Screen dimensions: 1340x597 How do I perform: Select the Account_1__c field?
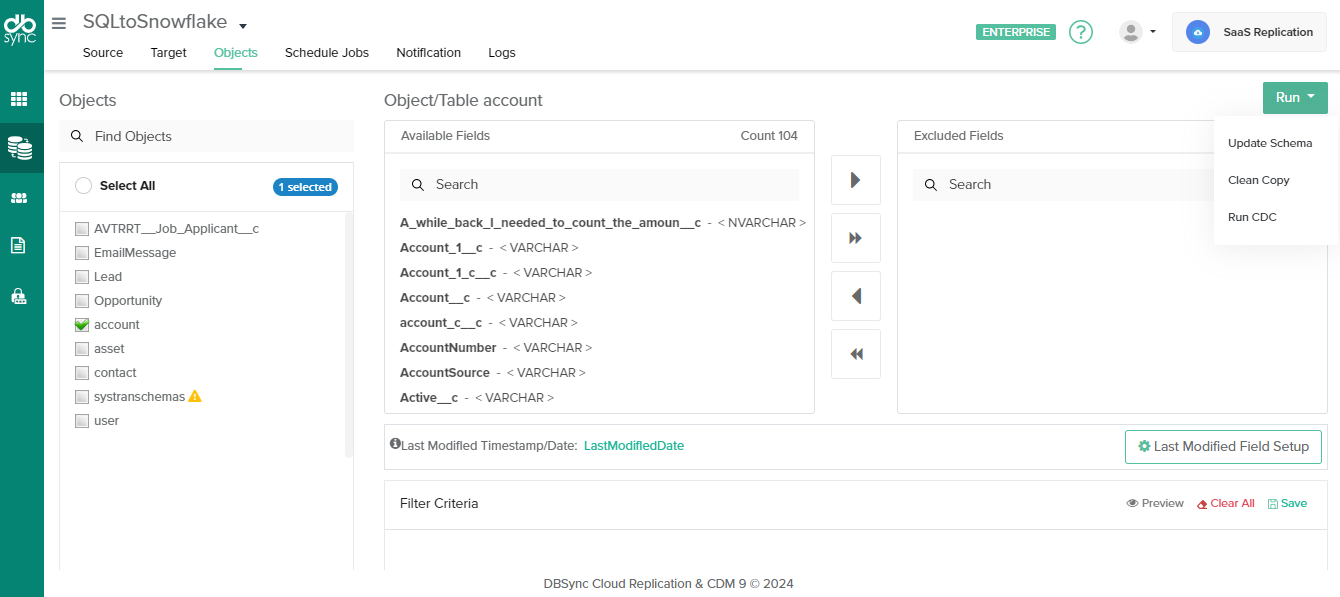pyautogui.click(x=489, y=248)
